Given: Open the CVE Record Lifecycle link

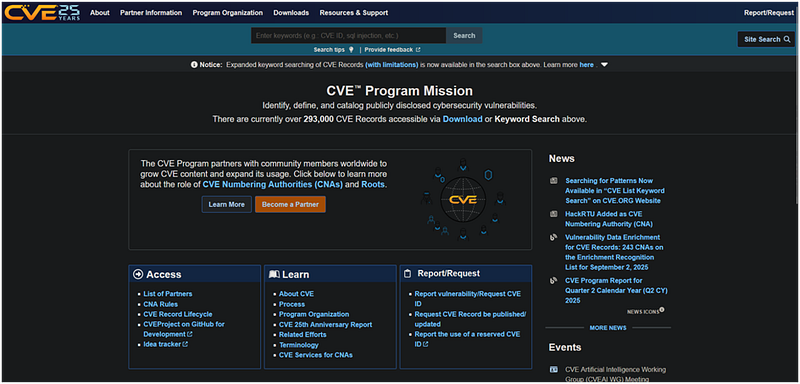Looking at the screenshot, I should 178,314.
